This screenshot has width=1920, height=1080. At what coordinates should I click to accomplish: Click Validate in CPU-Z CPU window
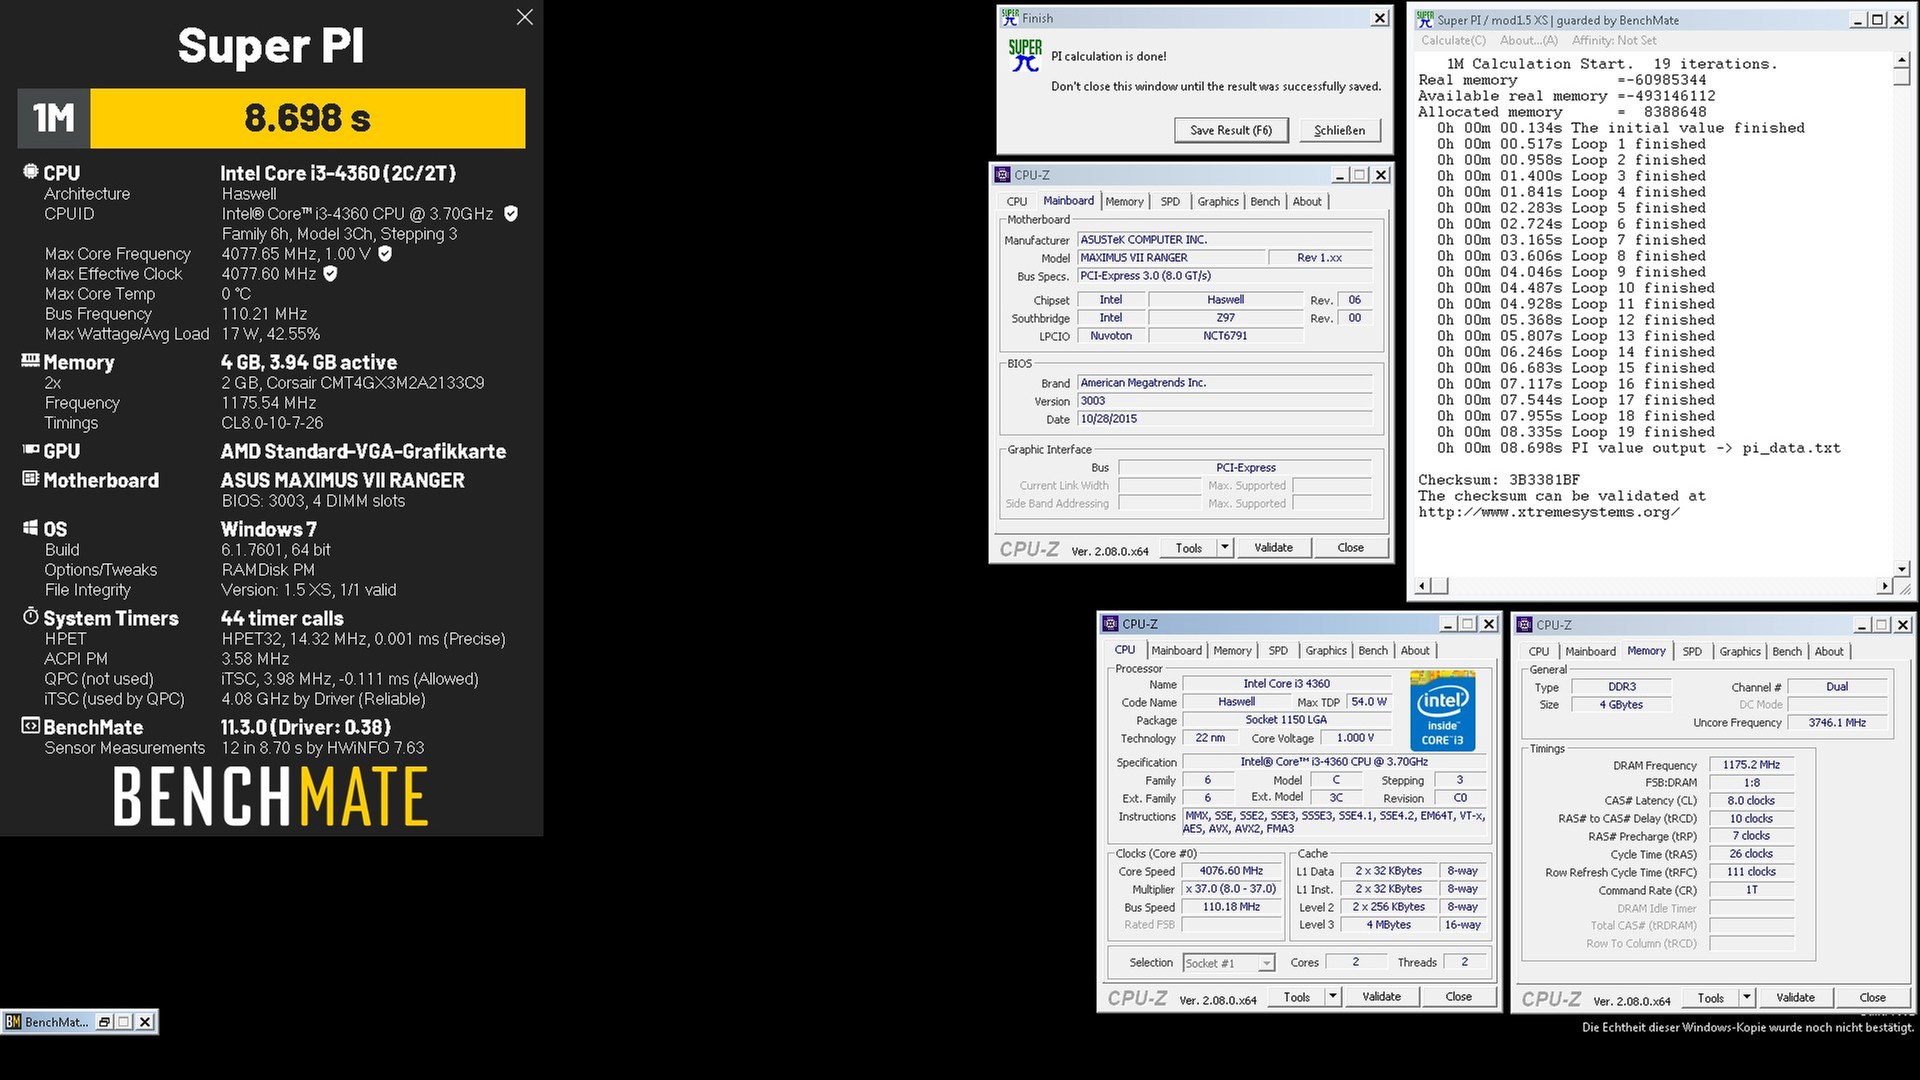(x=1381, y=997)
